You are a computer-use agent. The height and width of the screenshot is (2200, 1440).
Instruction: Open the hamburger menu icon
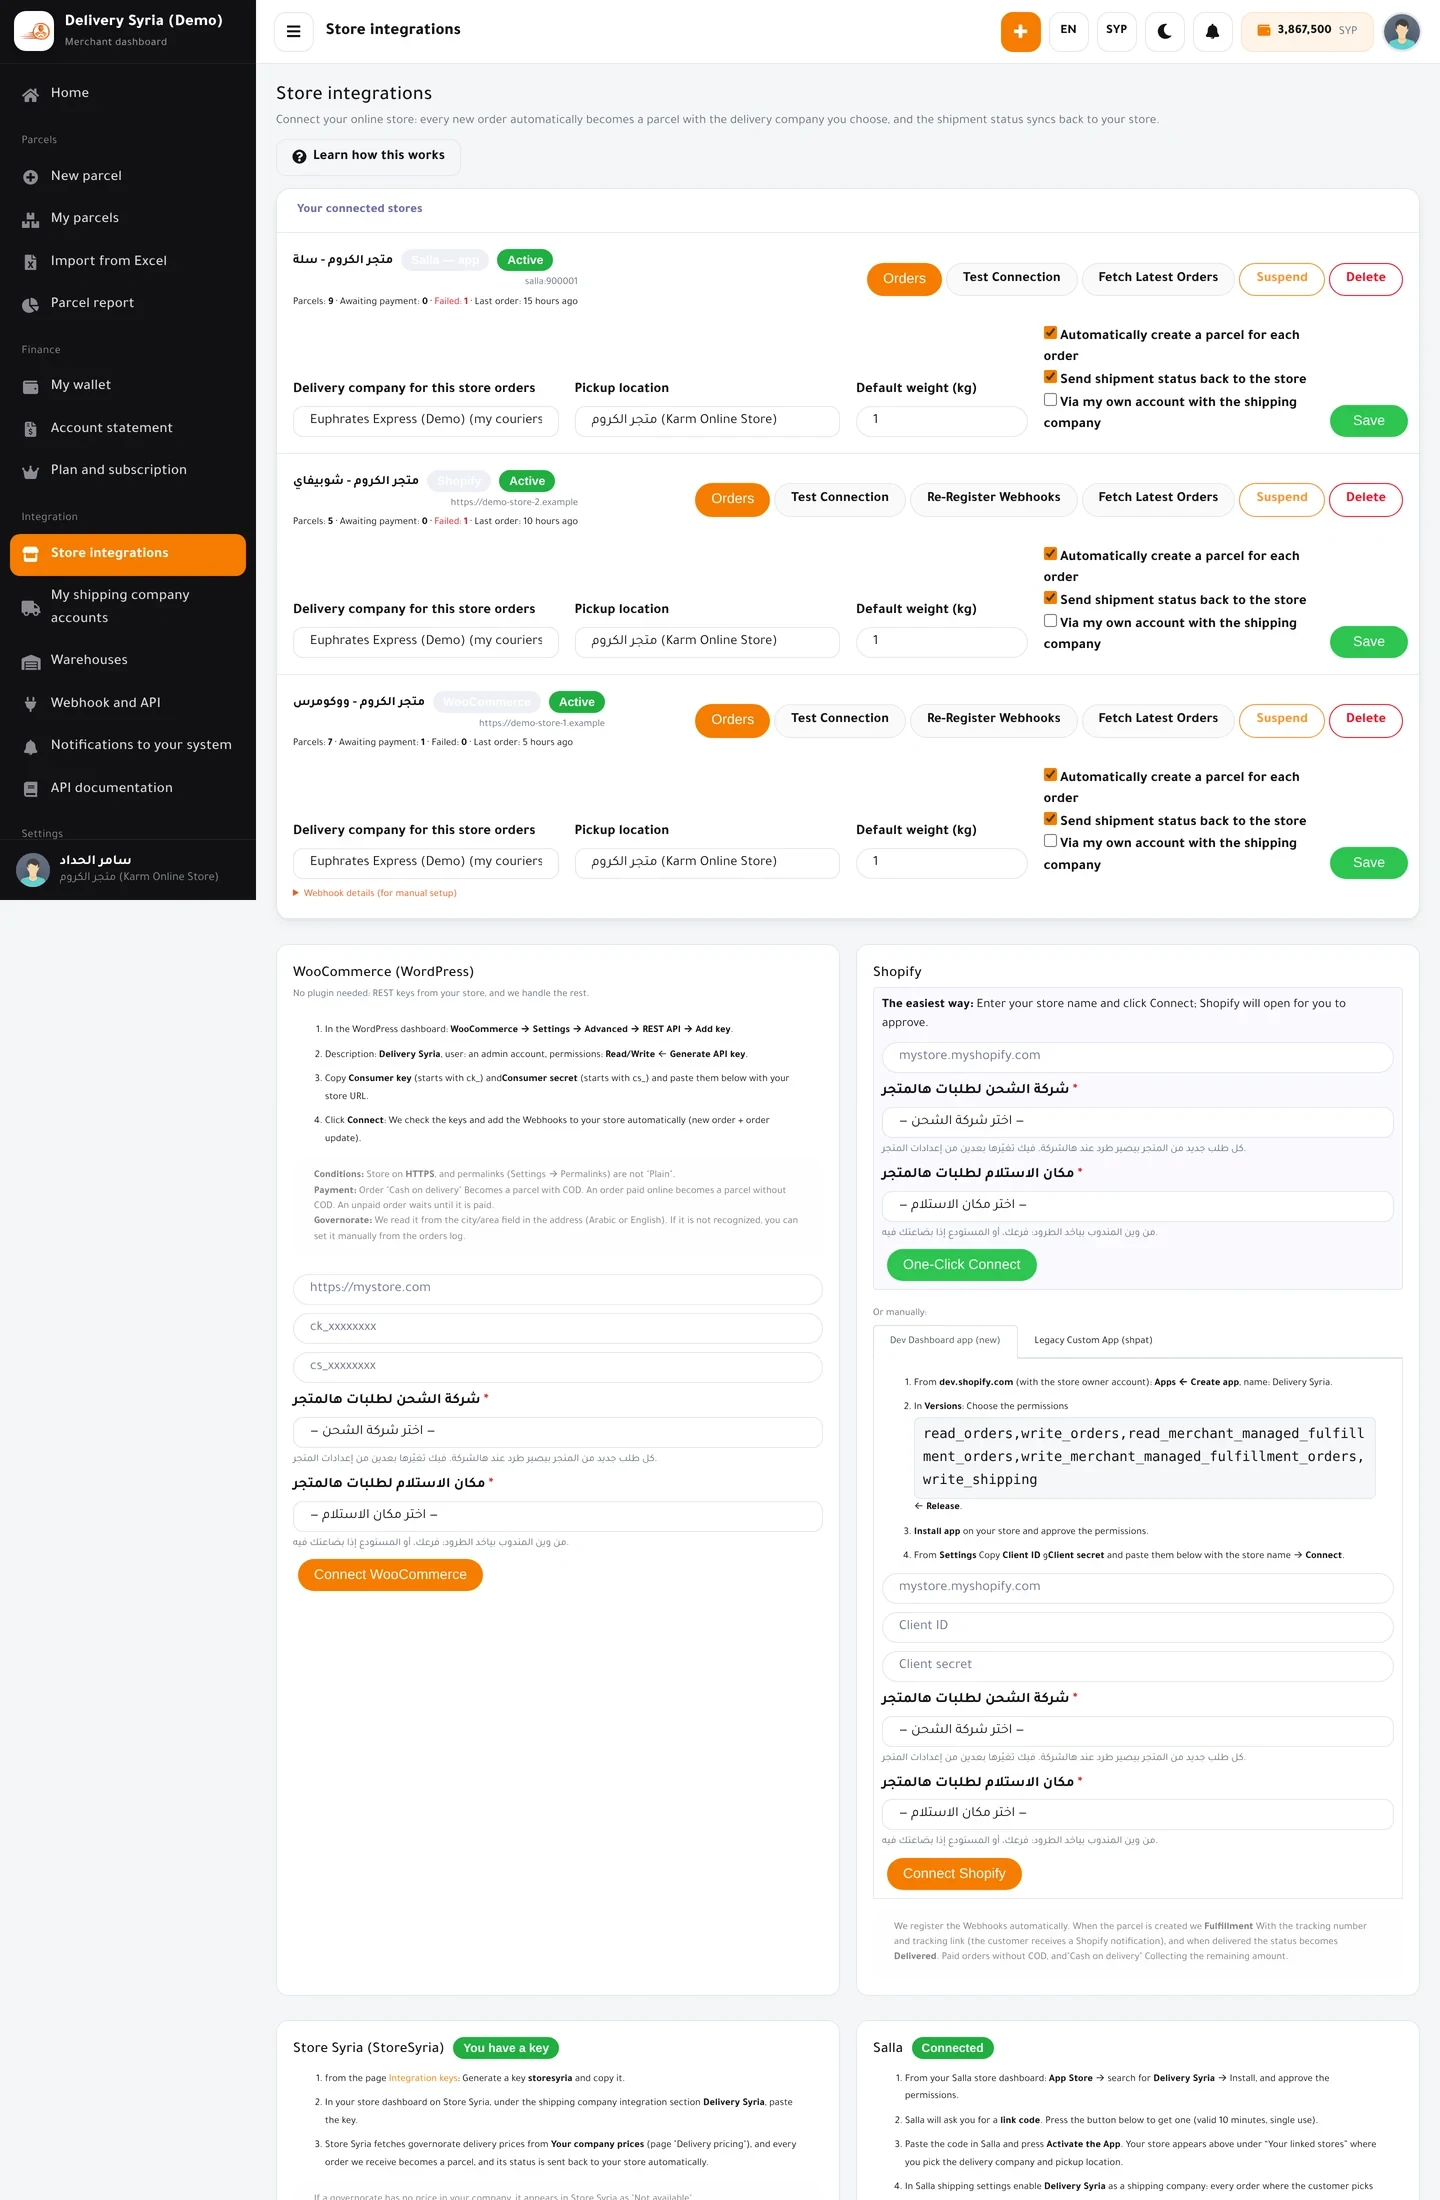pyautogui.click(x=294, y=31)
